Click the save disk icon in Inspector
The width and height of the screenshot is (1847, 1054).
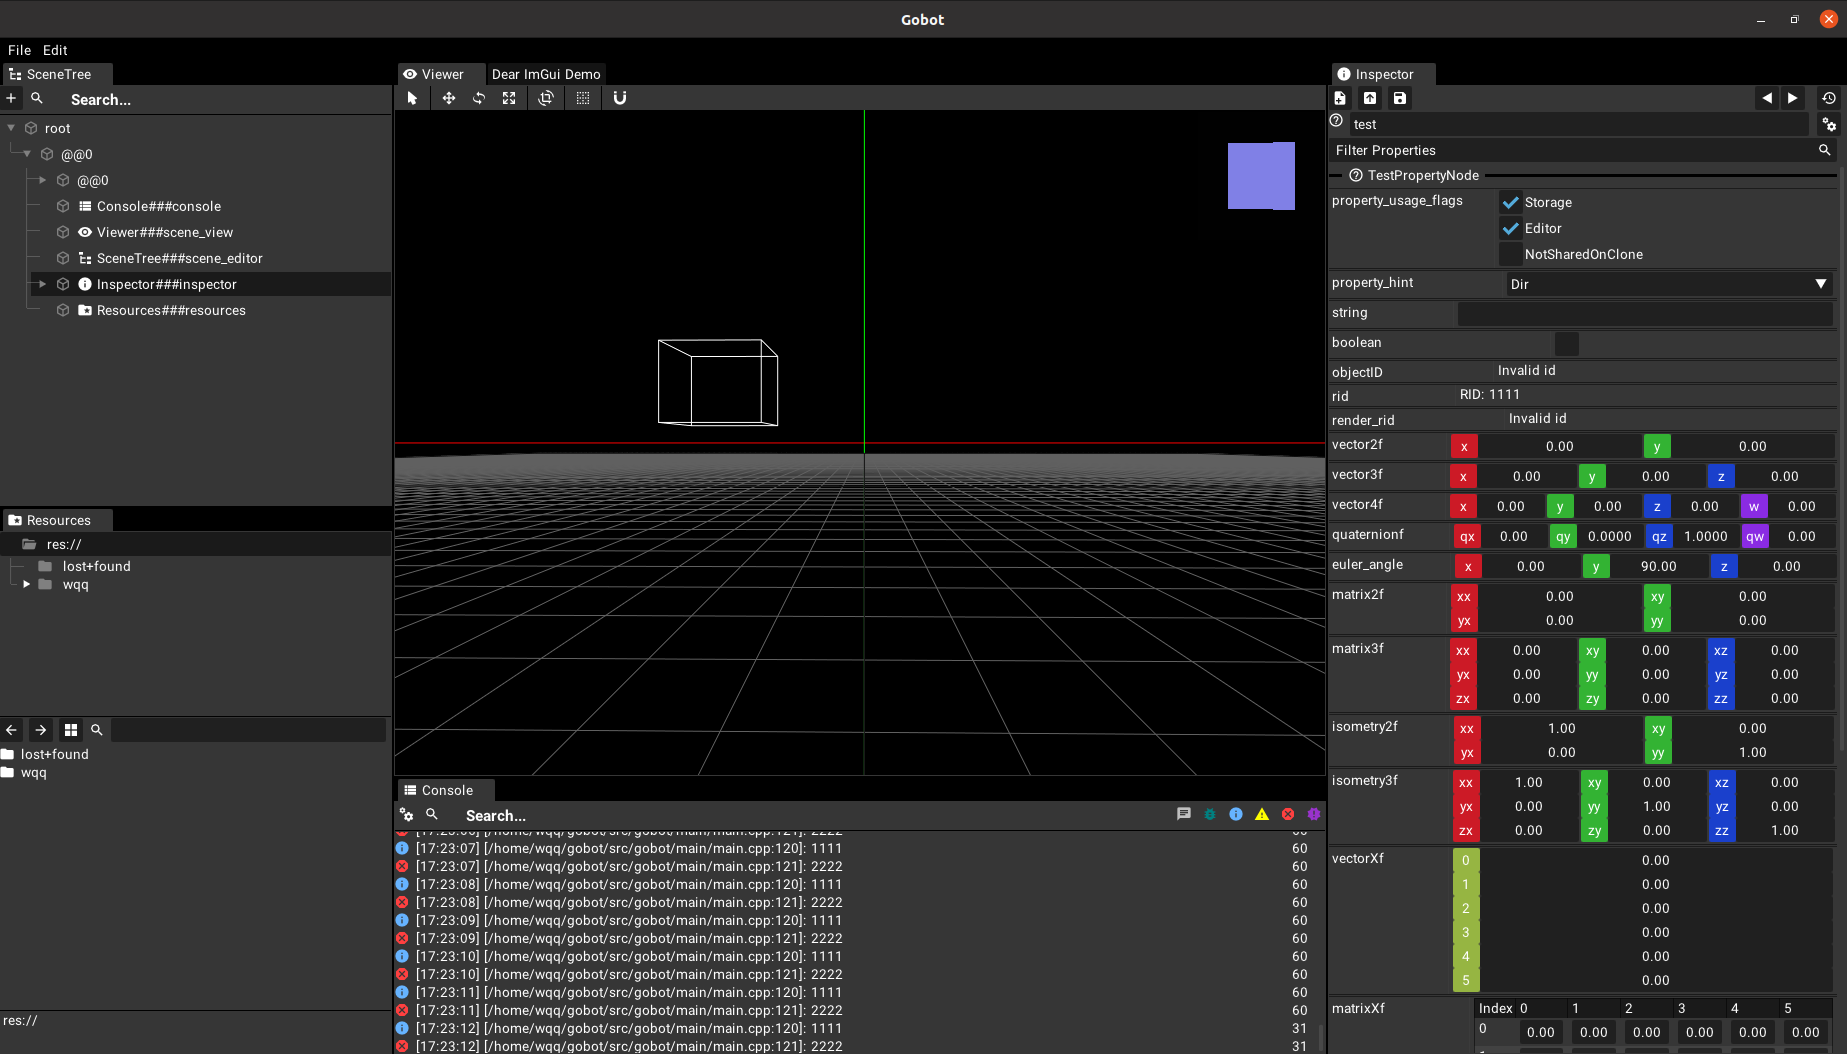coord(1400,98)
